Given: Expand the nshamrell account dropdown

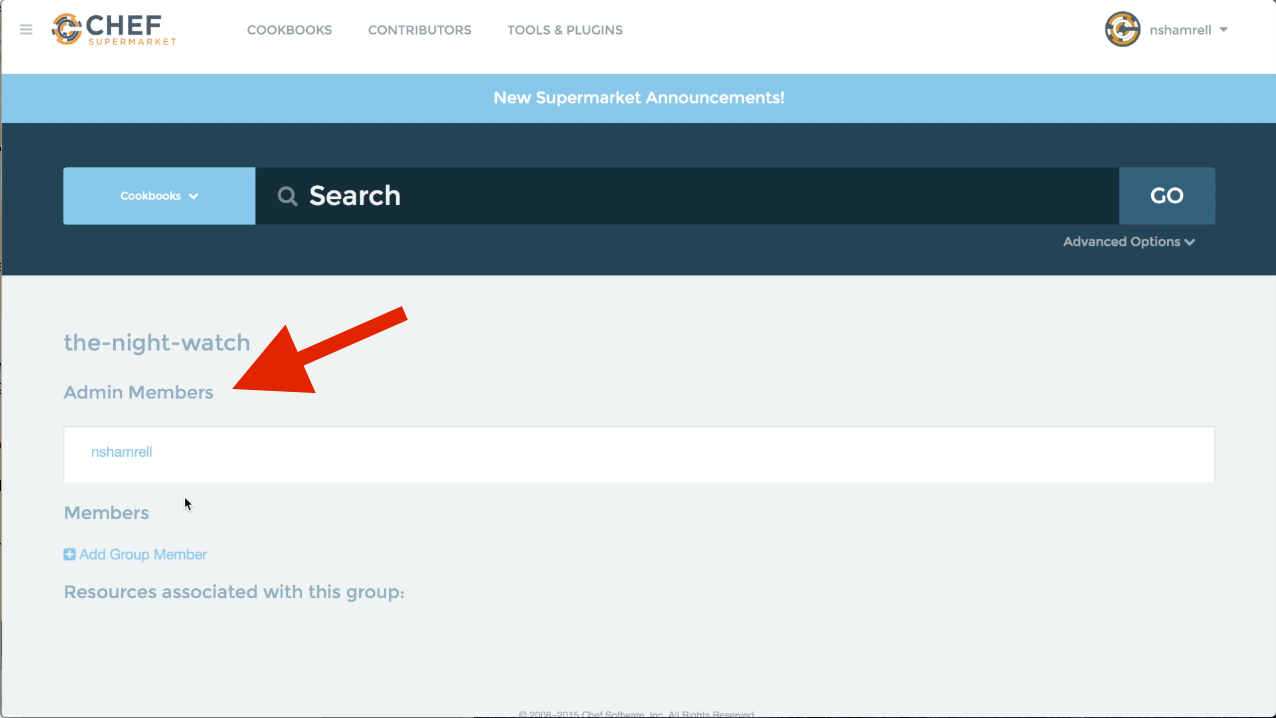Looking at the screenshot, I should pos(1180,30).
